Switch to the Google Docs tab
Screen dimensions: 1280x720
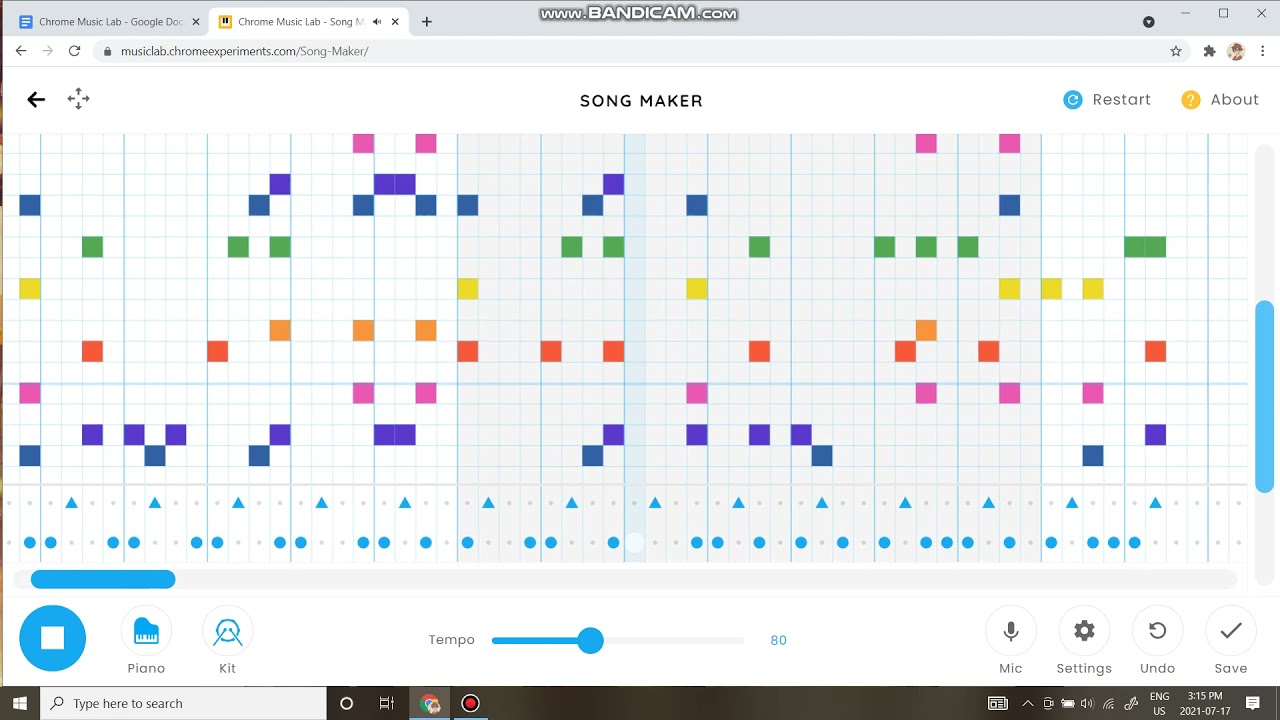click(110, 22)
